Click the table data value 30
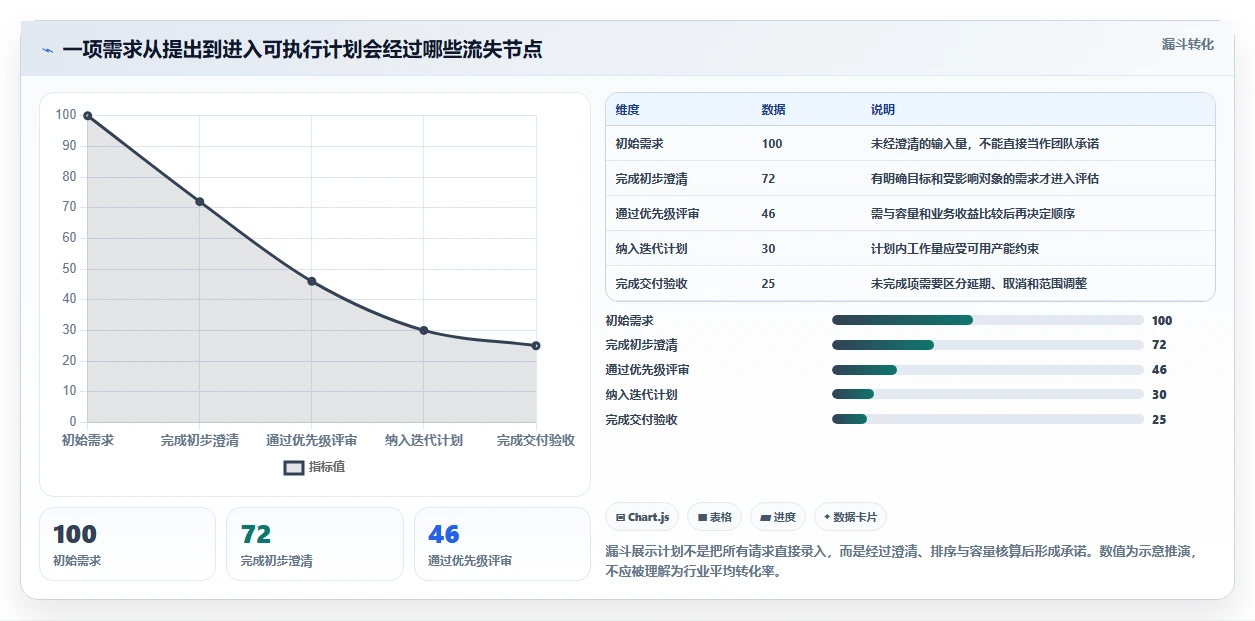This screenshot has height=621, width=1255. pyautogui.click(x=768, y=249)
